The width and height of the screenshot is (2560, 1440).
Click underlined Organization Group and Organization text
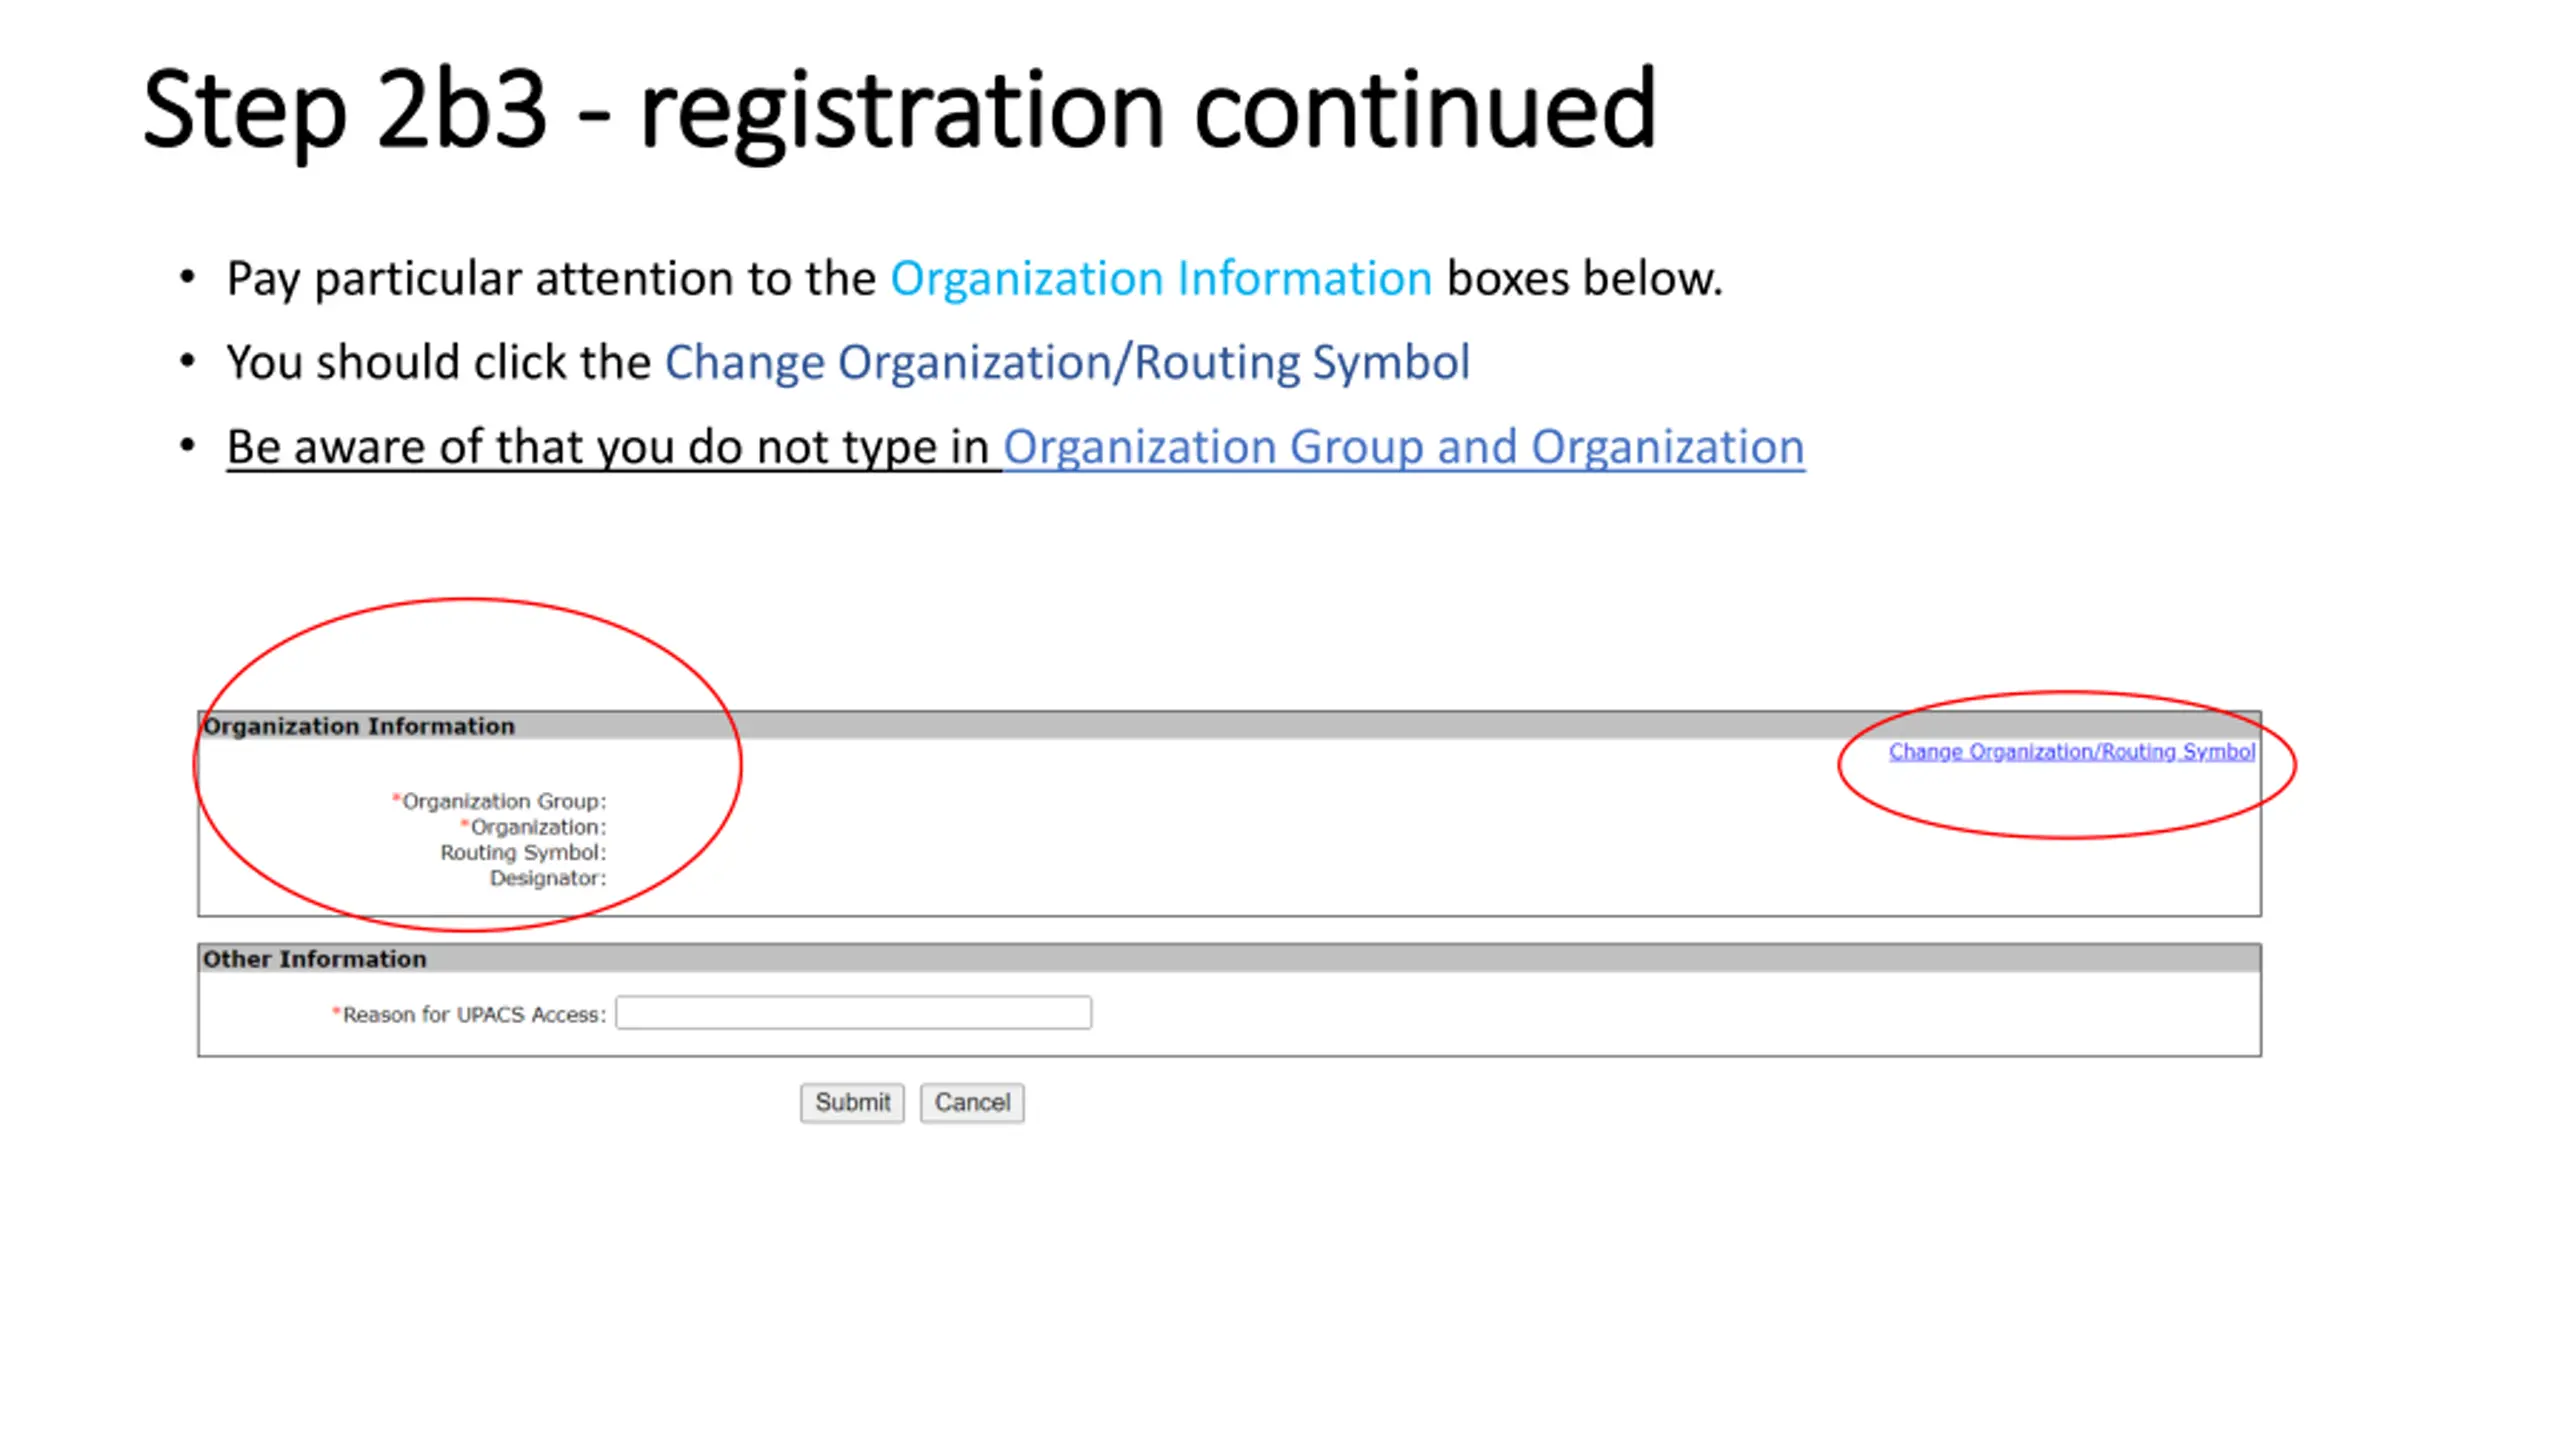(1403, 447)
